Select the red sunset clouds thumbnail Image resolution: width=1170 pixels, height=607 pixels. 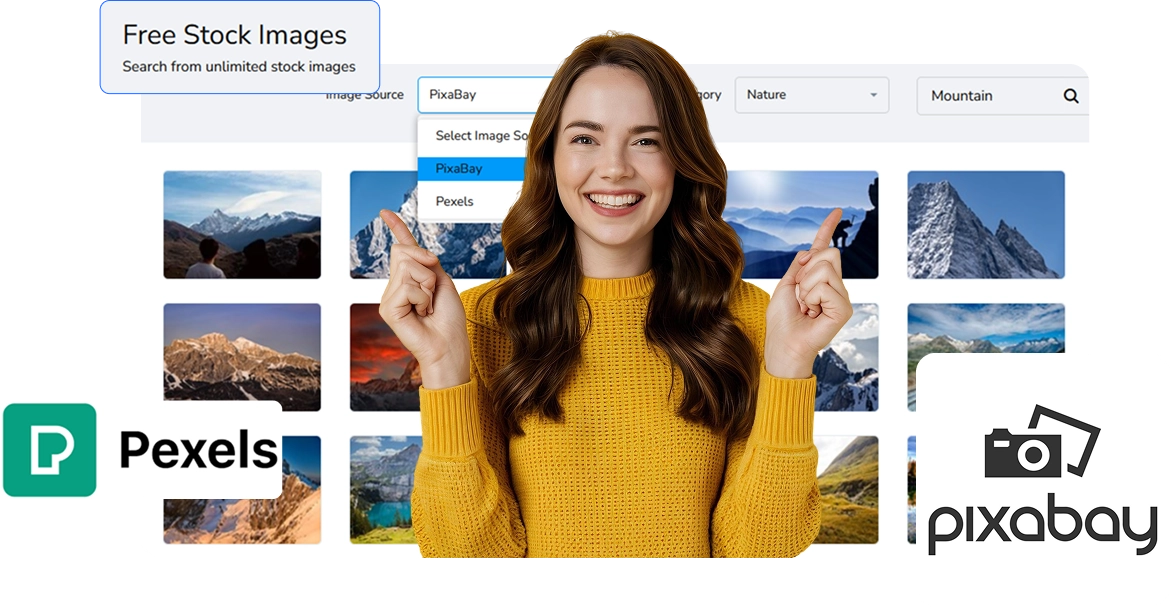pyautogui.click(x=387, y=357)
